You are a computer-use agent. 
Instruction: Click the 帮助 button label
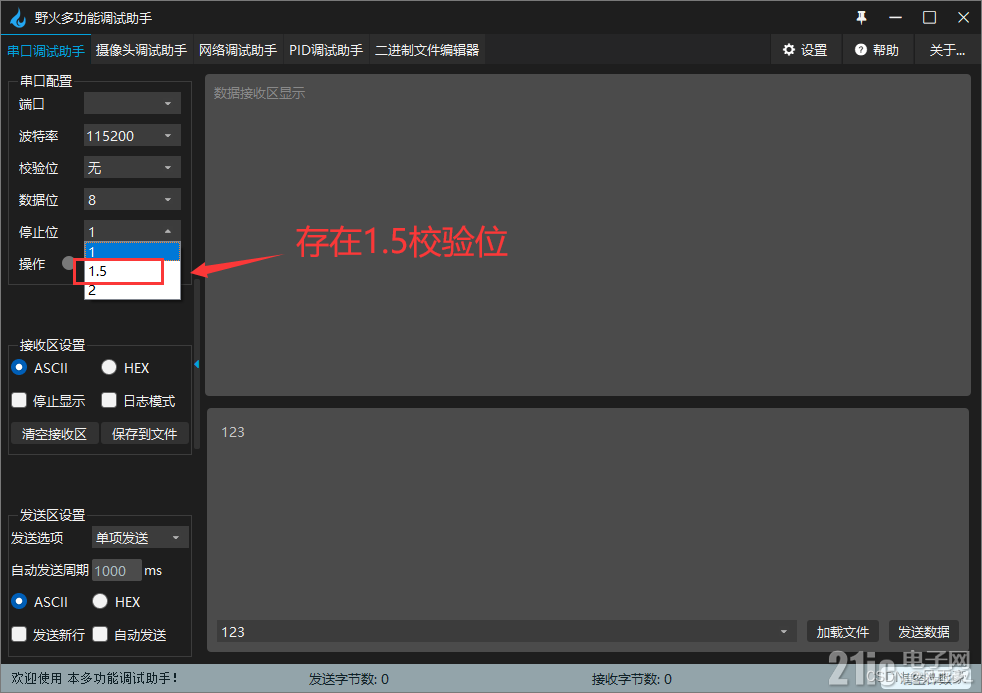[x=886, y=50]
